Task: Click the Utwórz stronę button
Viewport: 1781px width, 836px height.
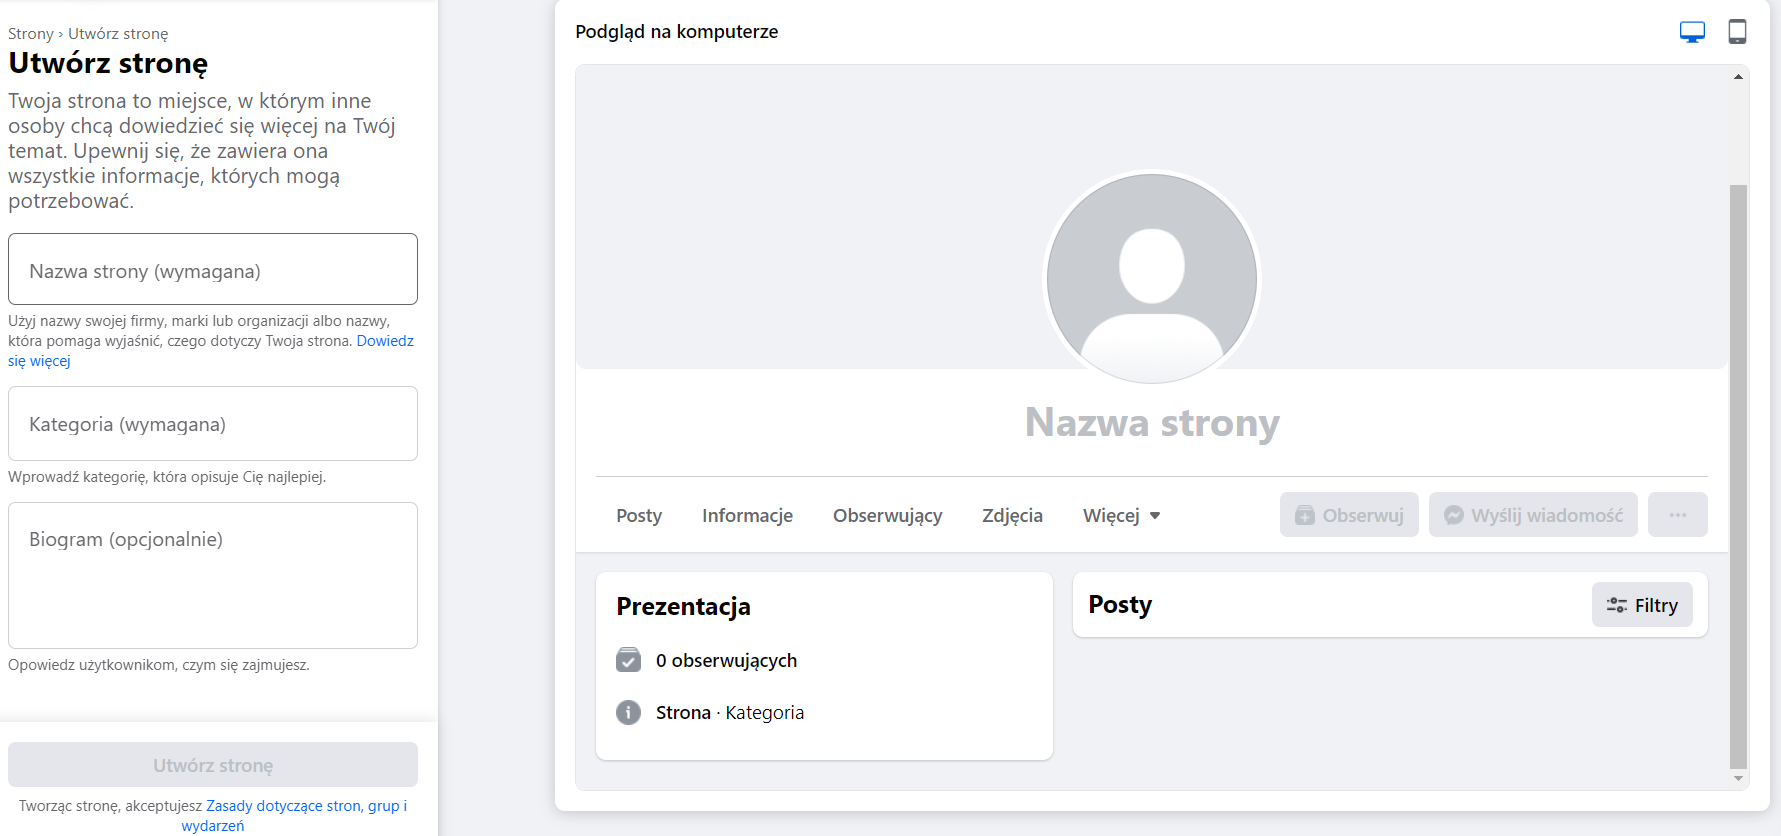Action: pos(213,765)
